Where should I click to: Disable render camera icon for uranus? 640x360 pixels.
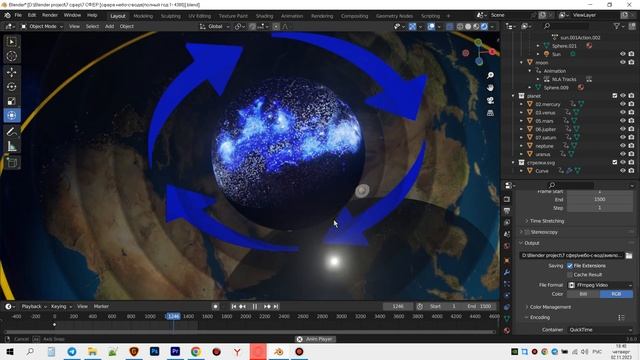pyautogui.click(x=631, y=154)
